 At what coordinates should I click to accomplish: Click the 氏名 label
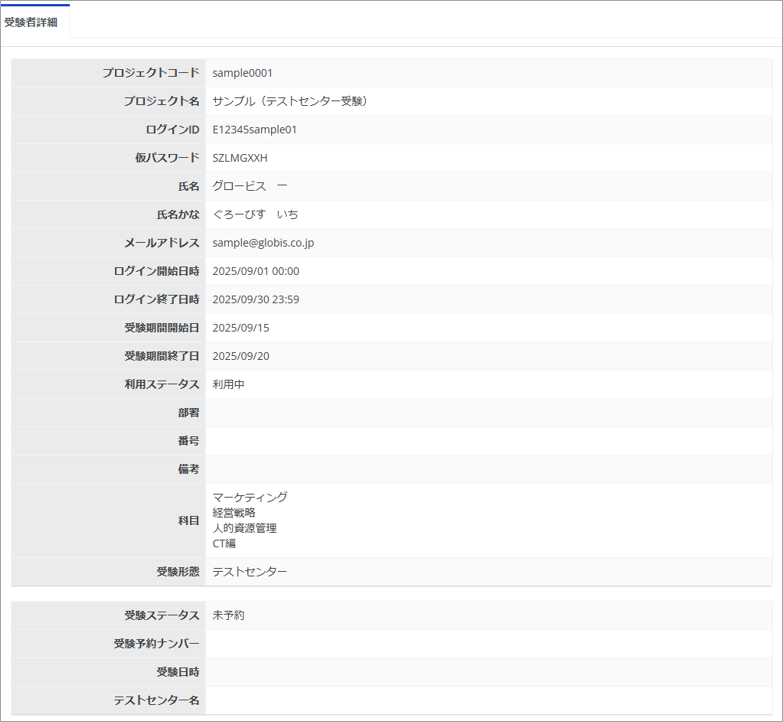tap(189, 186)
